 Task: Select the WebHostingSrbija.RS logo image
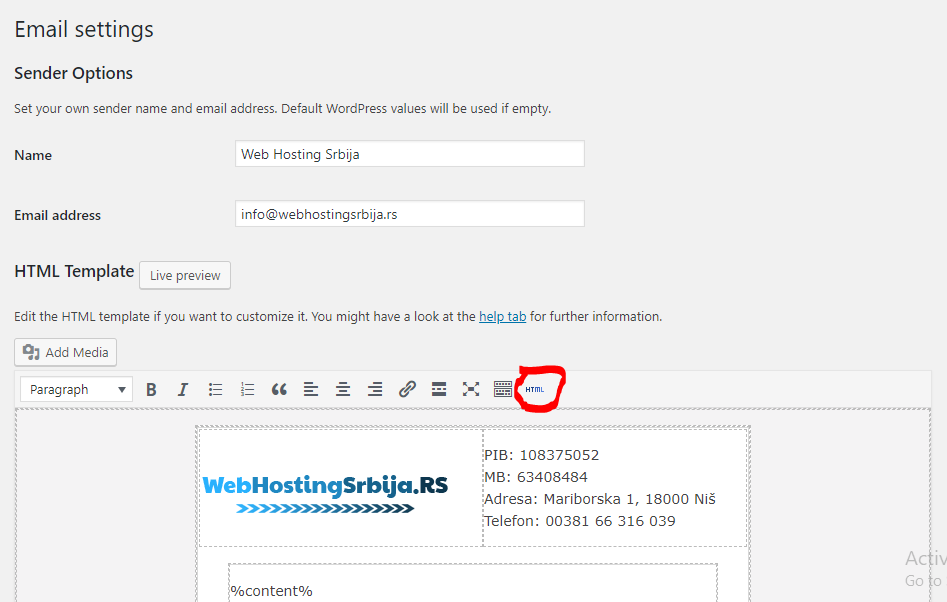coord(326,493)
